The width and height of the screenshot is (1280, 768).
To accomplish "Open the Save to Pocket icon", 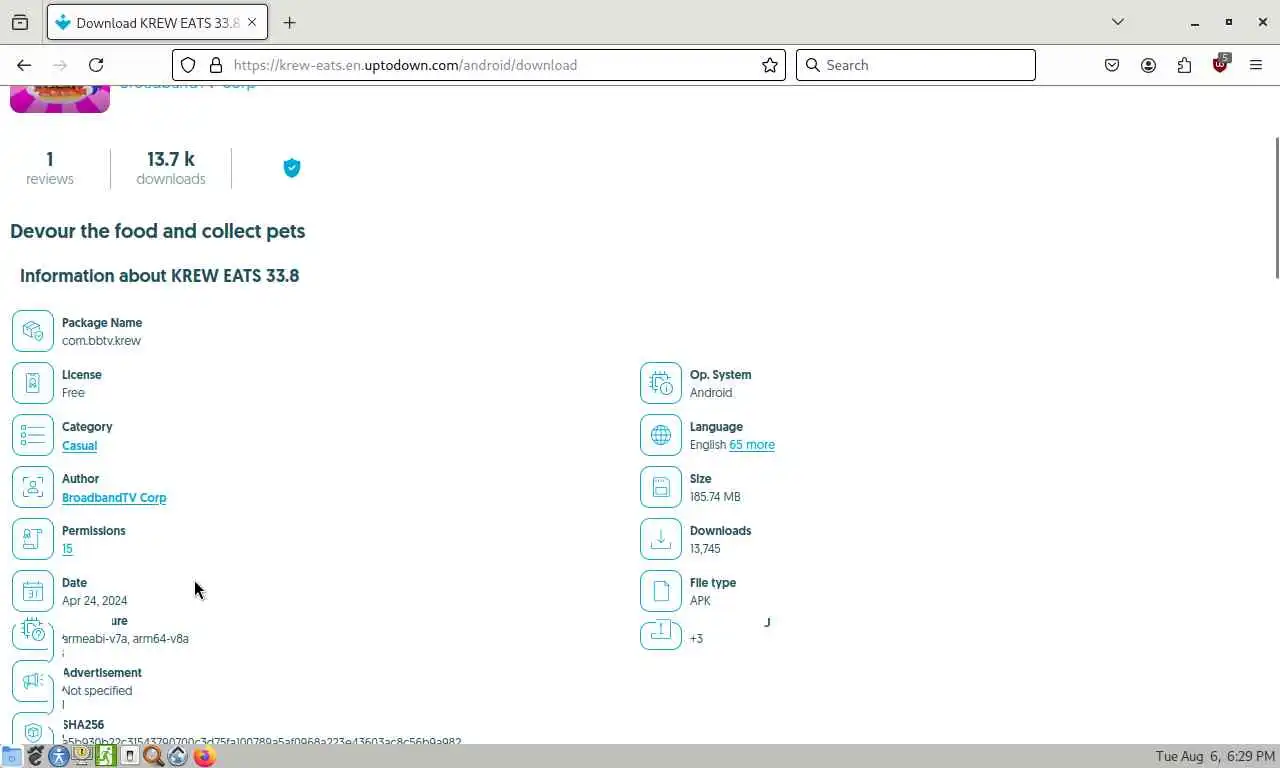I will [x=1112, y=65].
